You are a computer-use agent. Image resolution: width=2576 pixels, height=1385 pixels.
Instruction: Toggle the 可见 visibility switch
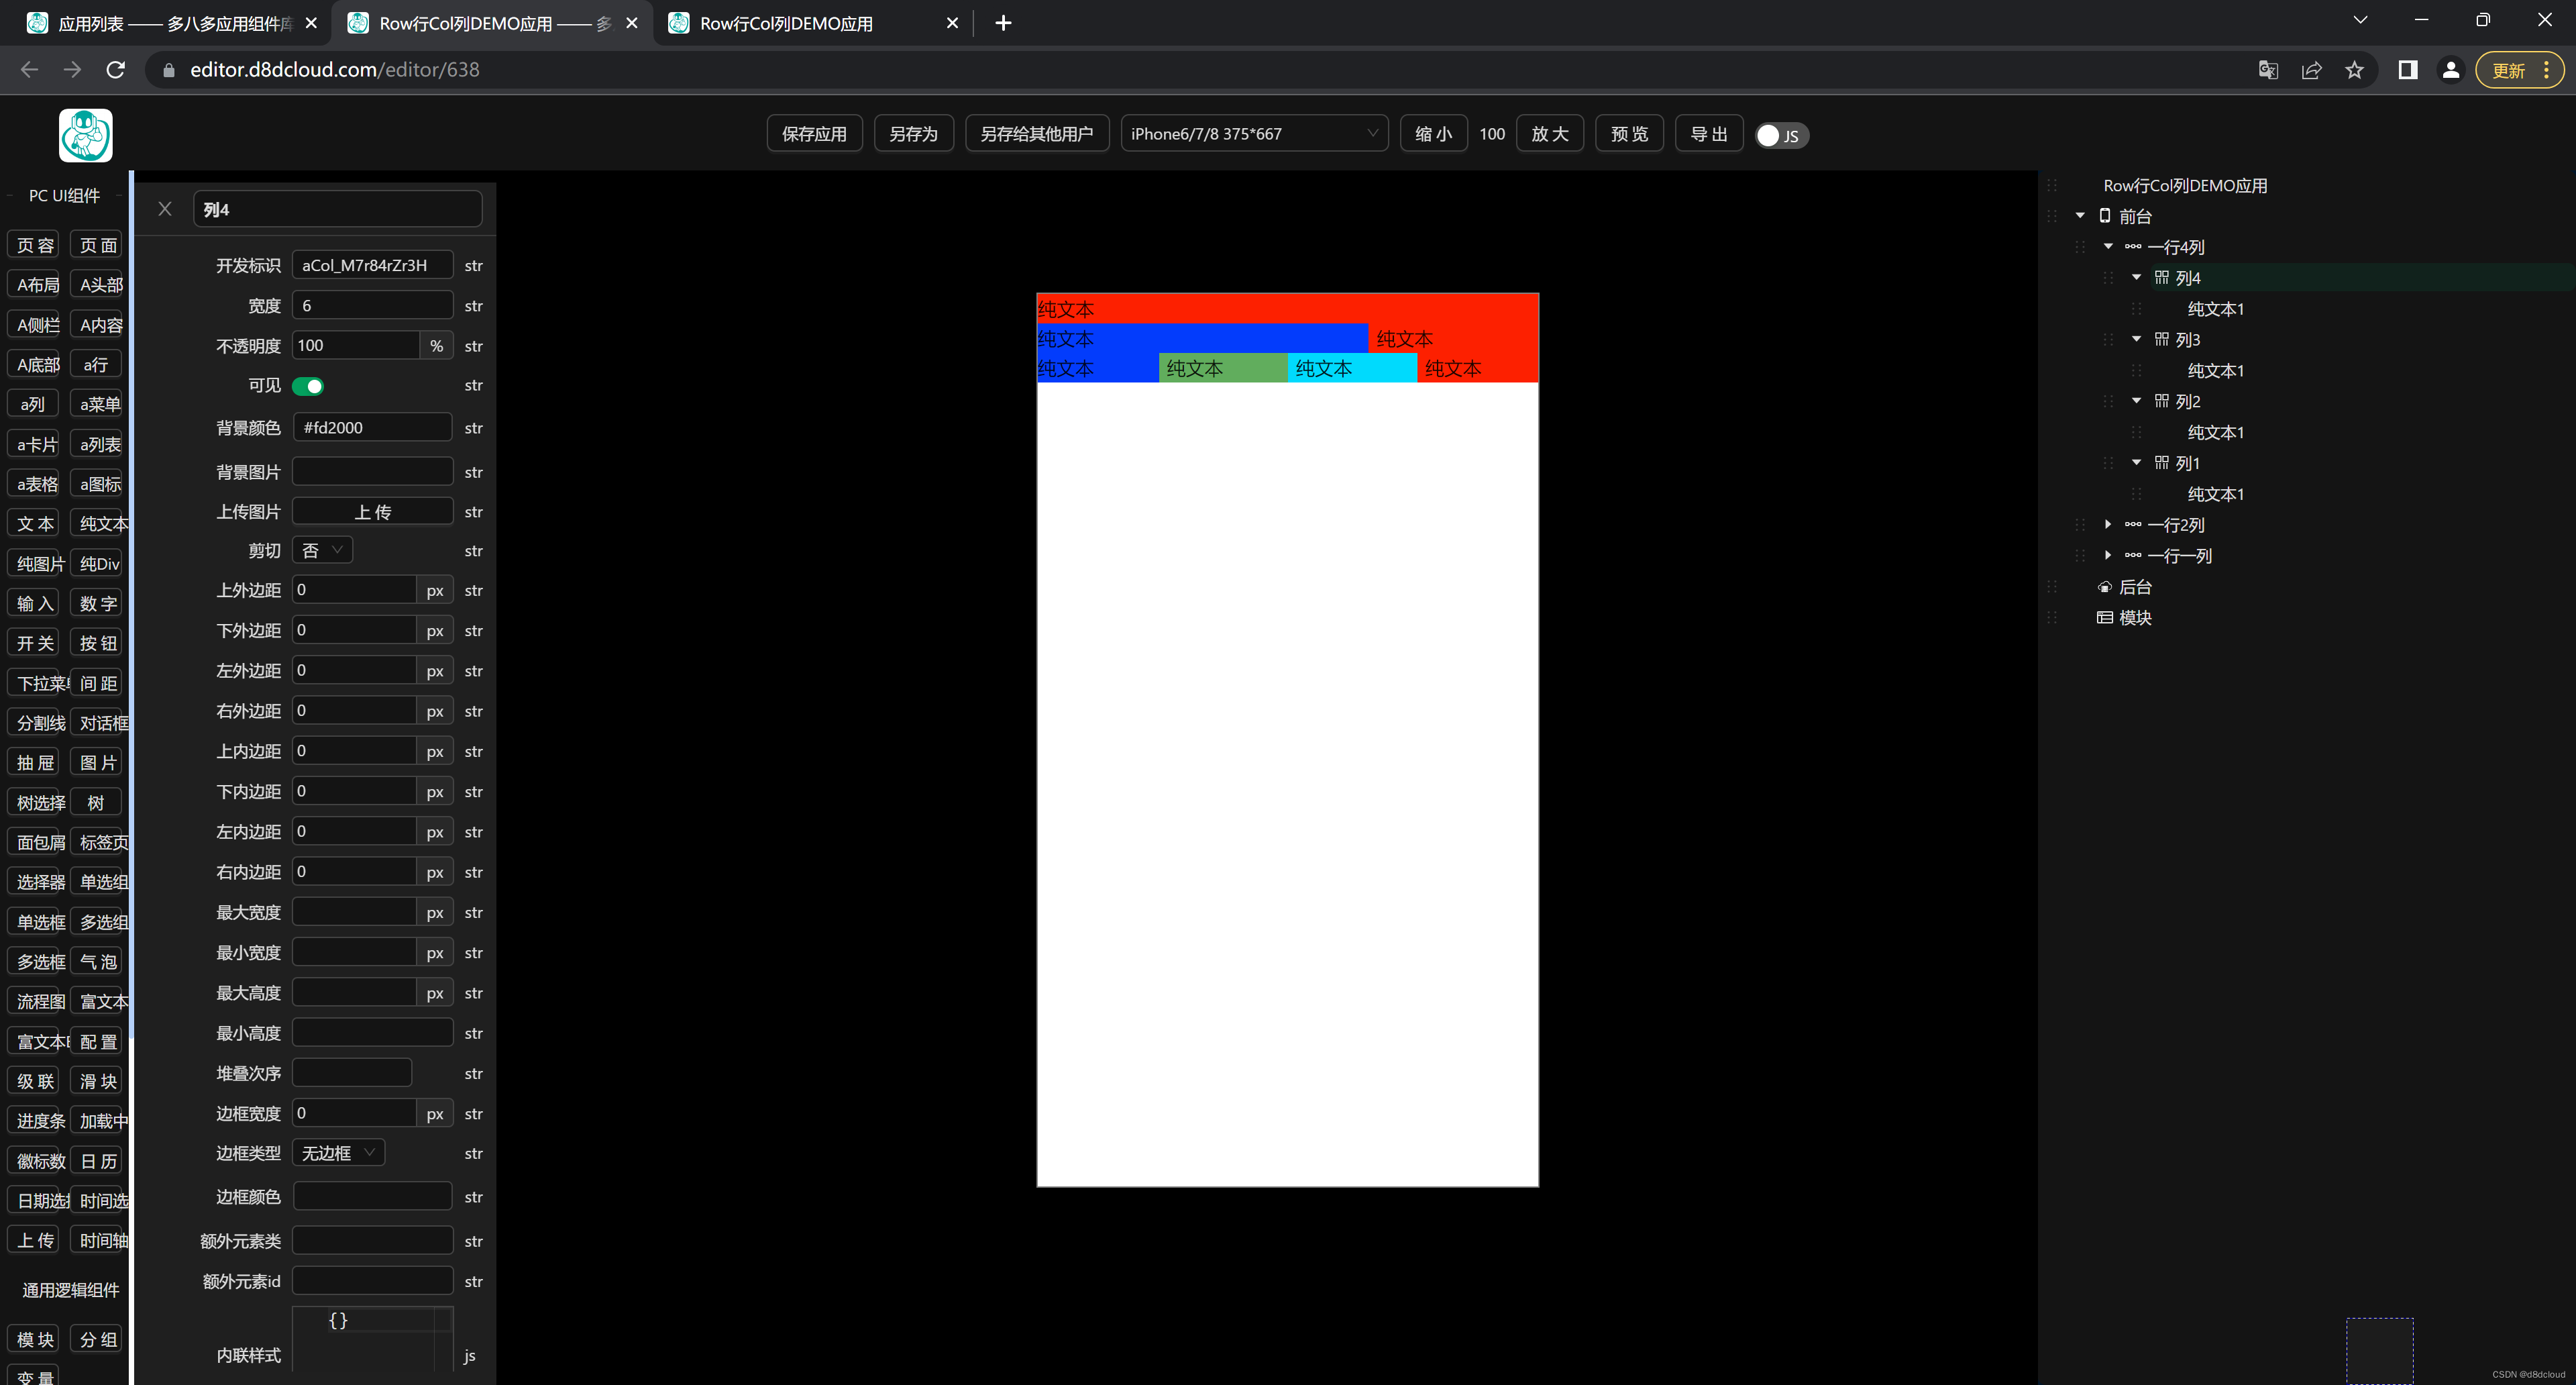[308, 386]
